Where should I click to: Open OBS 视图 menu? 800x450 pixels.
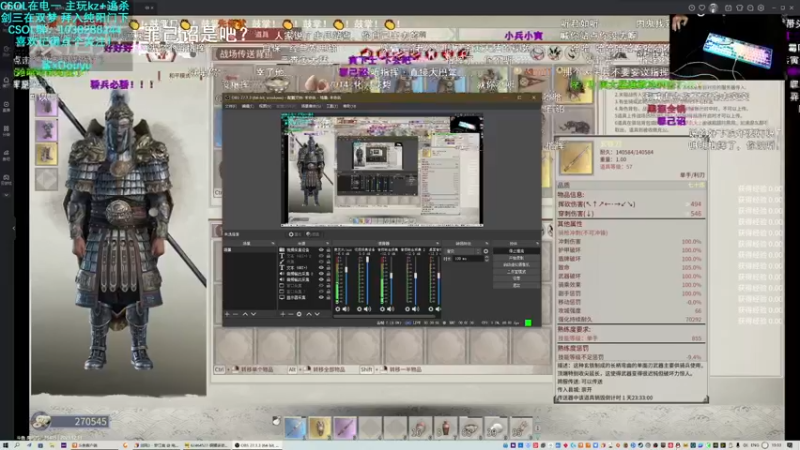click(265, 106)
